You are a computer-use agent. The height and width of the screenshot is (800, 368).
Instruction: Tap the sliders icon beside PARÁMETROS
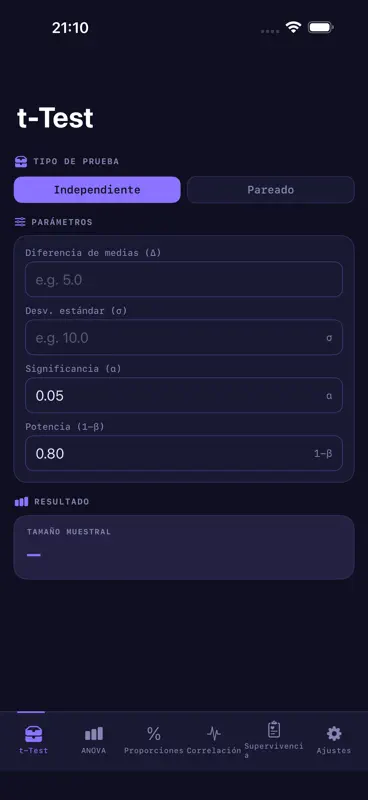[20, 222]
